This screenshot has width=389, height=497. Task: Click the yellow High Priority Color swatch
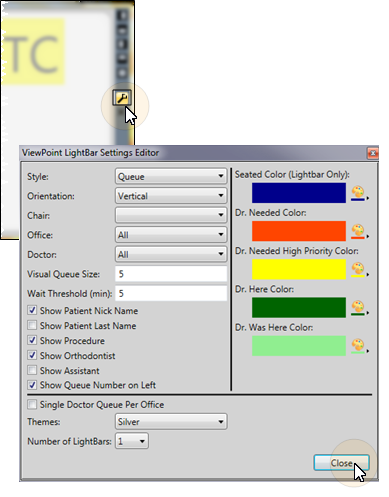[x=299, y=269]
